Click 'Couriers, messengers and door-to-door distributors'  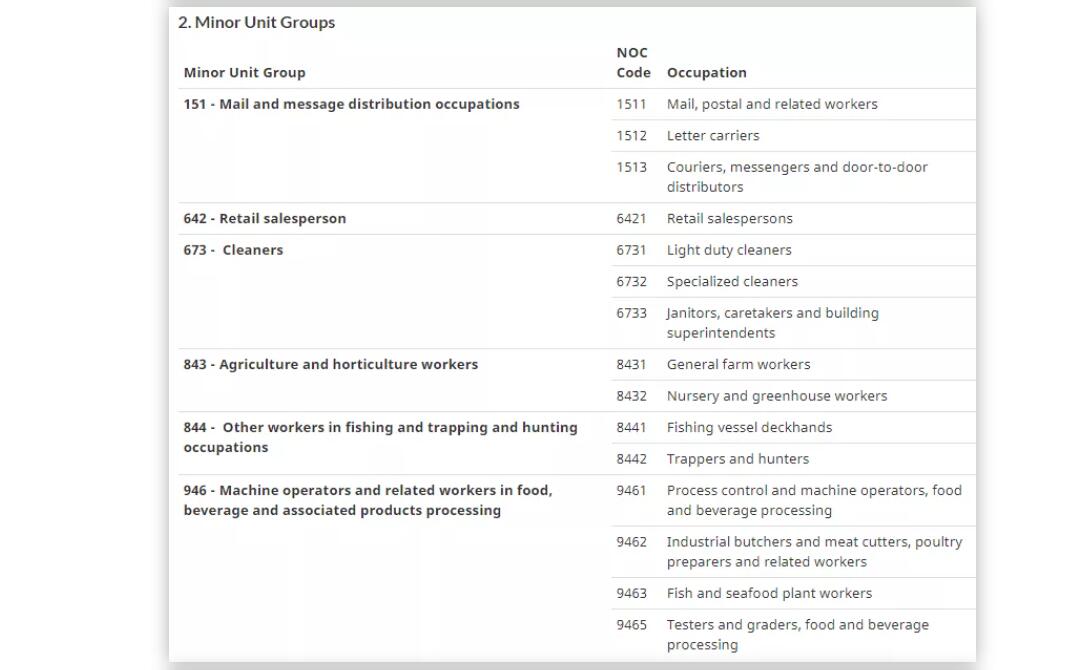[x=797, y=177]
